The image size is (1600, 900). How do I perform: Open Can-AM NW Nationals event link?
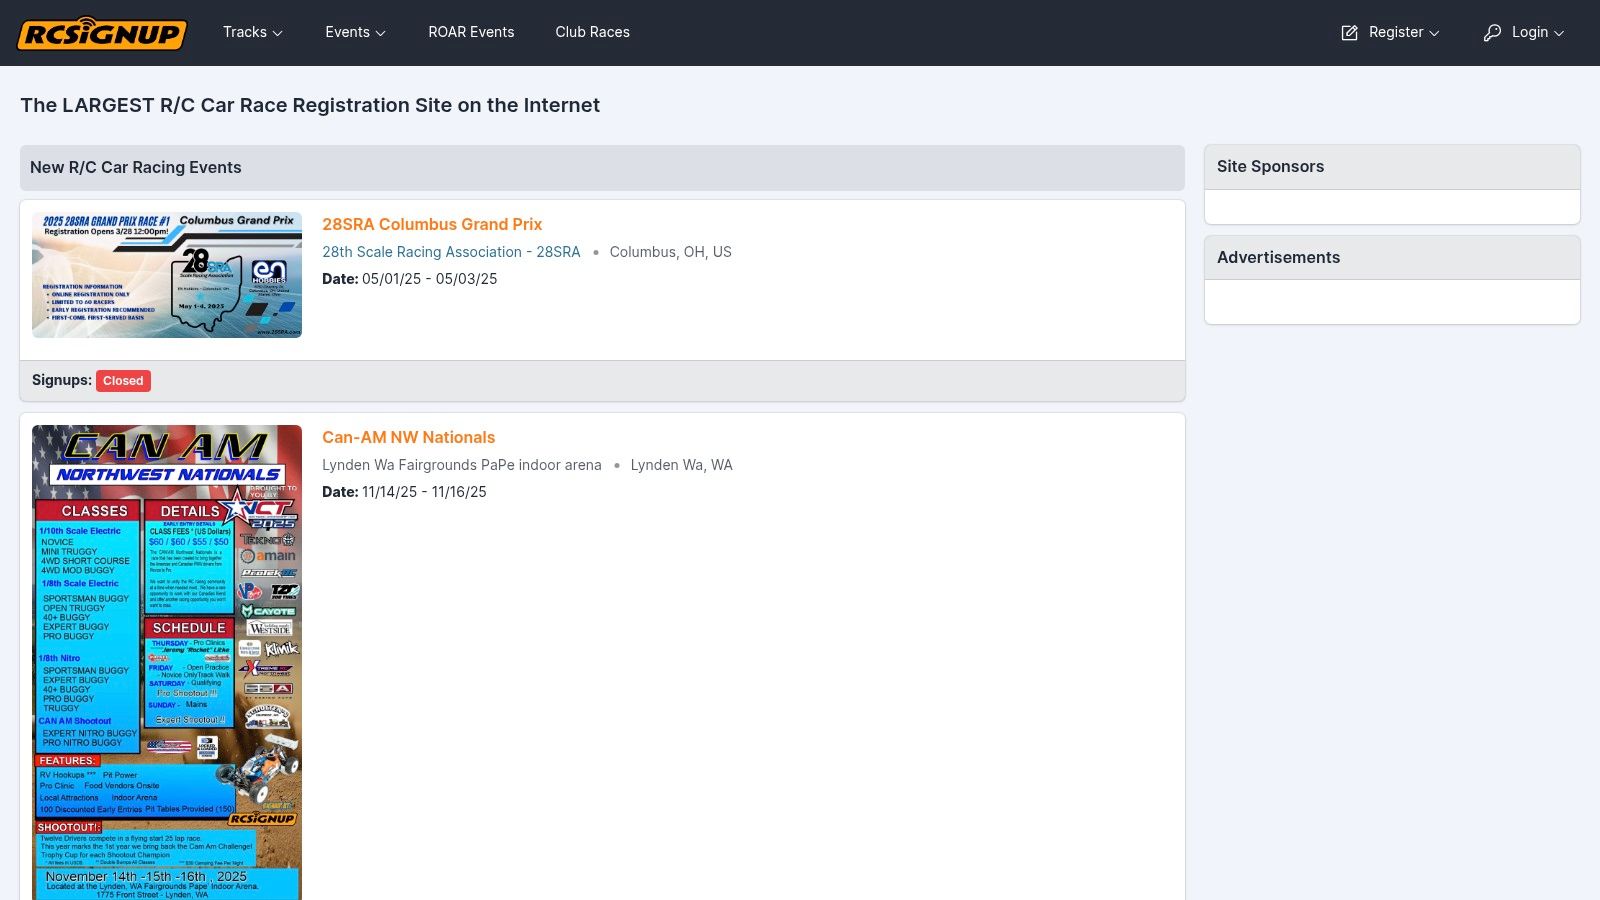point(408,437)
